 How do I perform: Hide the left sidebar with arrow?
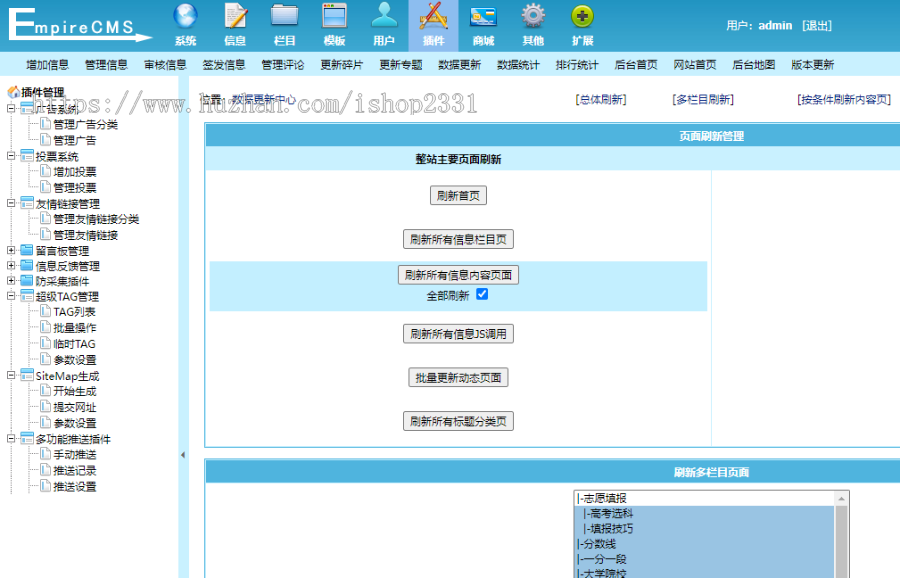click(x=183, y=455)
